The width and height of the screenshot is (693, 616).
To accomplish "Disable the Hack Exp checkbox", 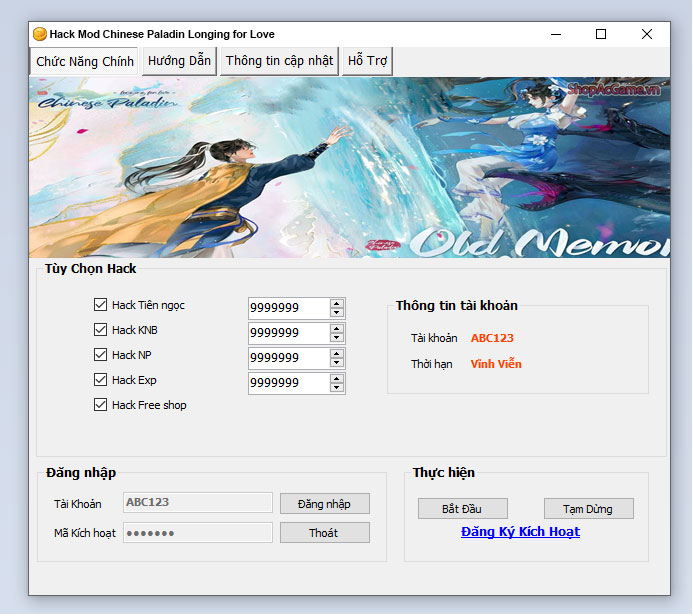I will point(100,380).
